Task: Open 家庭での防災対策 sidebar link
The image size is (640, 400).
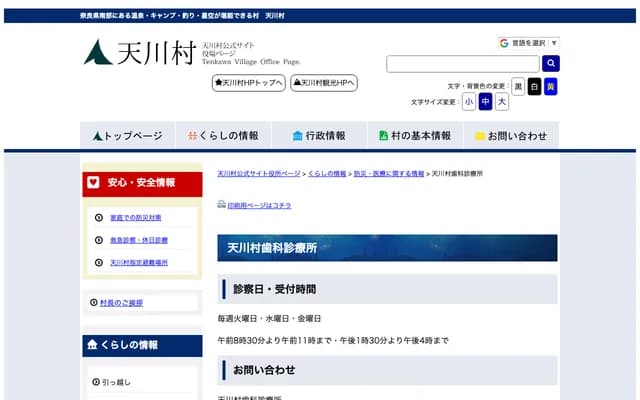Action: [135, 217]
